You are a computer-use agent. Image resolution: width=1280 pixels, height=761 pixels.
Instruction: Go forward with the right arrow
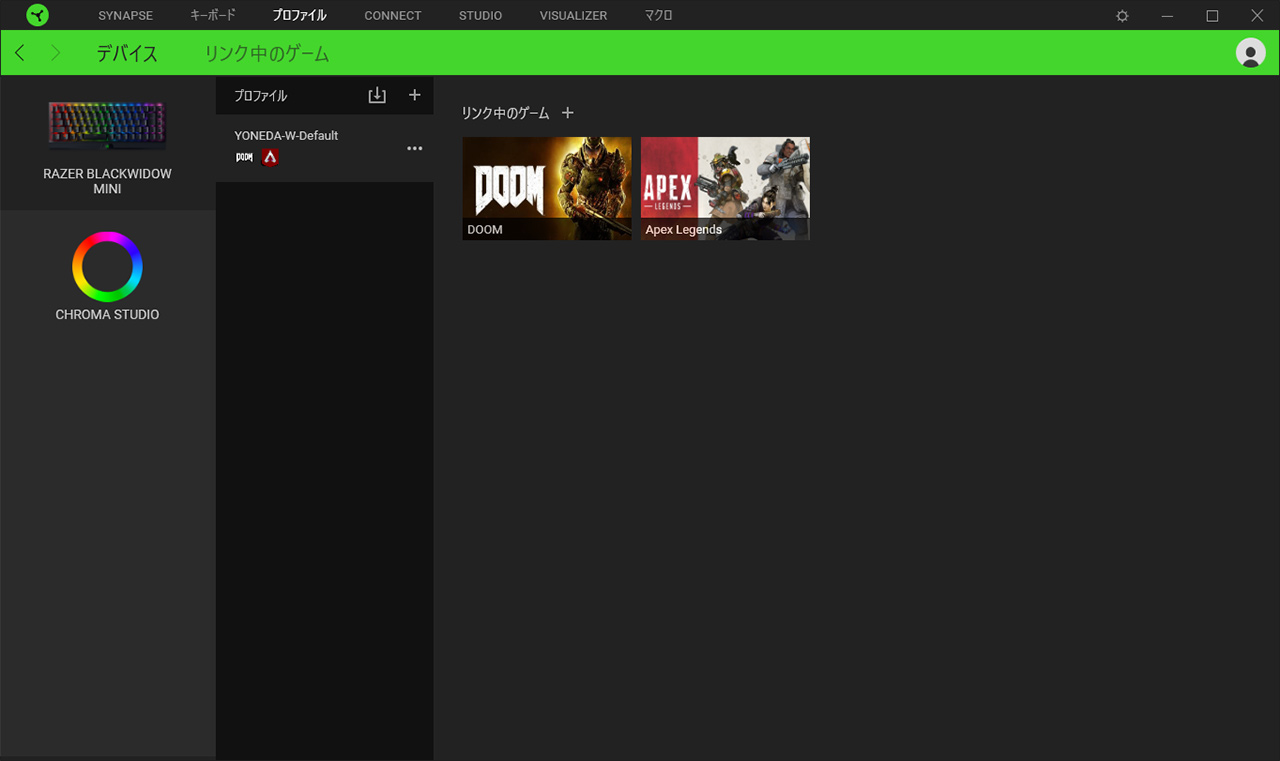click(56, 53)
